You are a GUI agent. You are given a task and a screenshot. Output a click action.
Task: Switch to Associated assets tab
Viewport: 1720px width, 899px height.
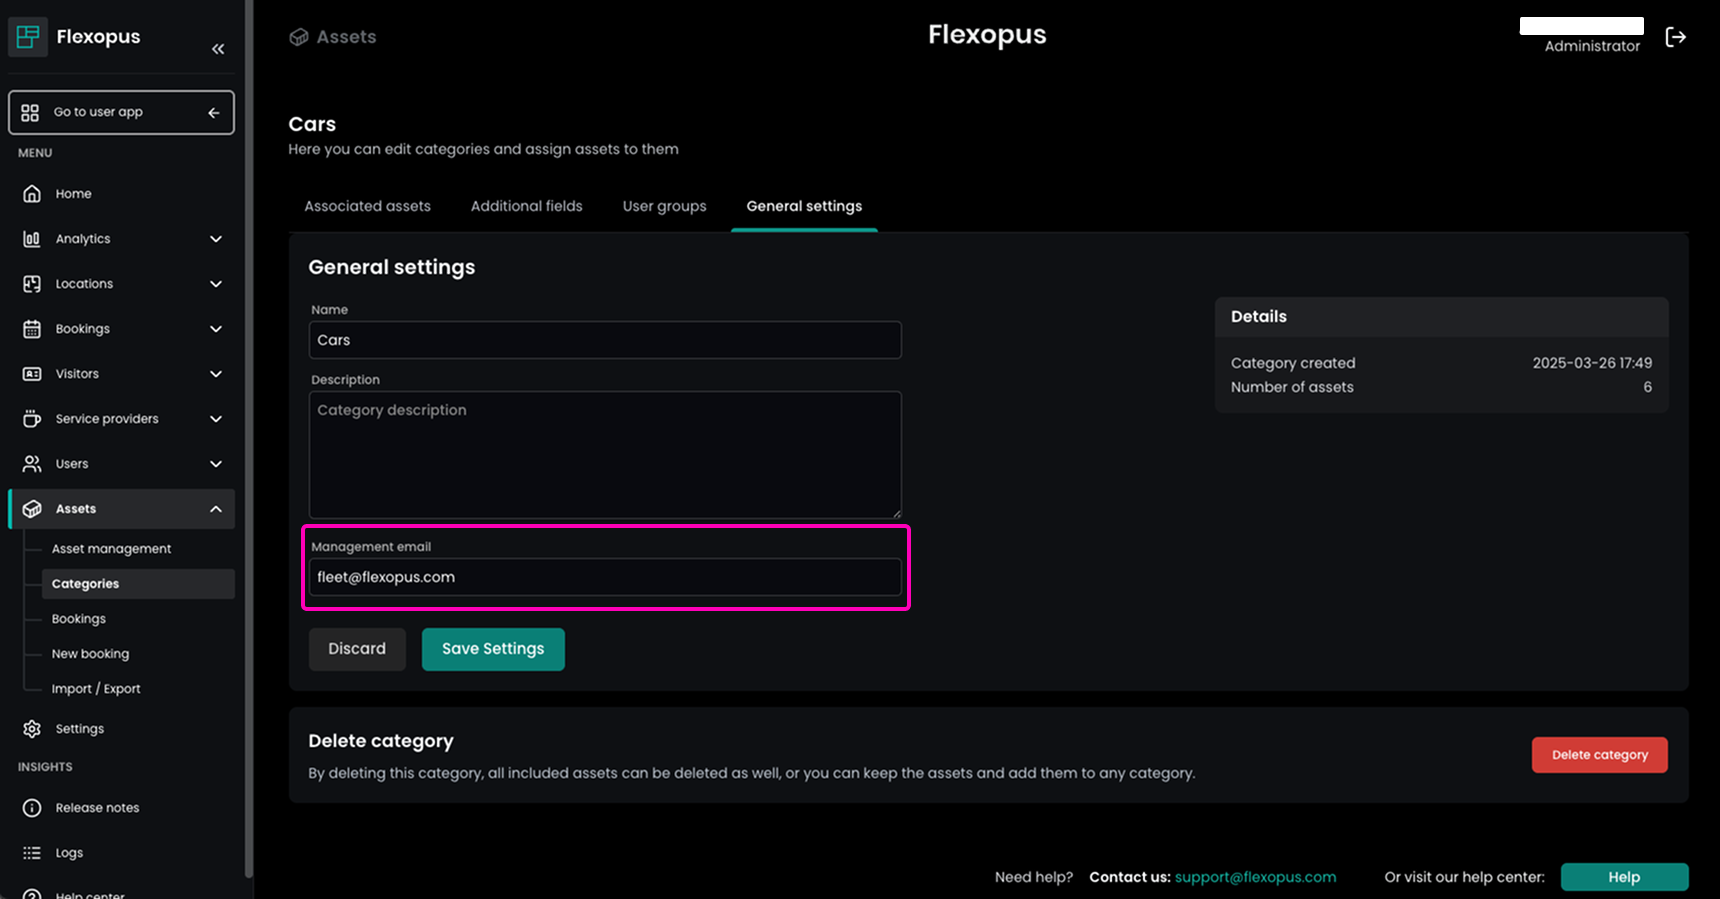coord(367,206)
